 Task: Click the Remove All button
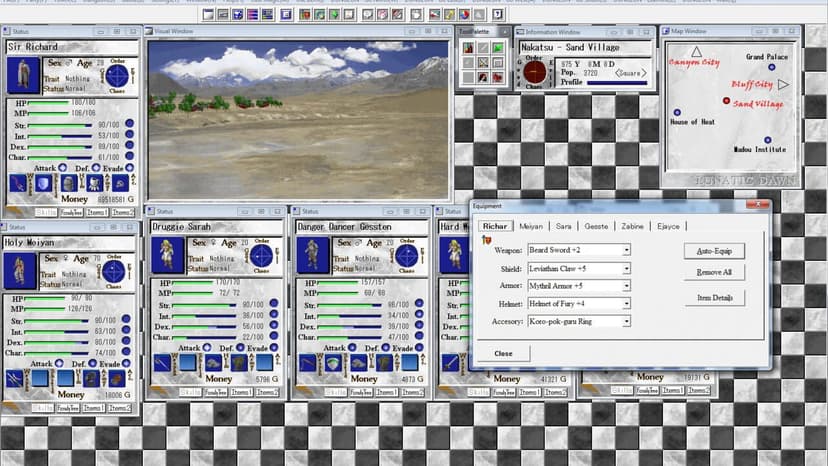714,272
